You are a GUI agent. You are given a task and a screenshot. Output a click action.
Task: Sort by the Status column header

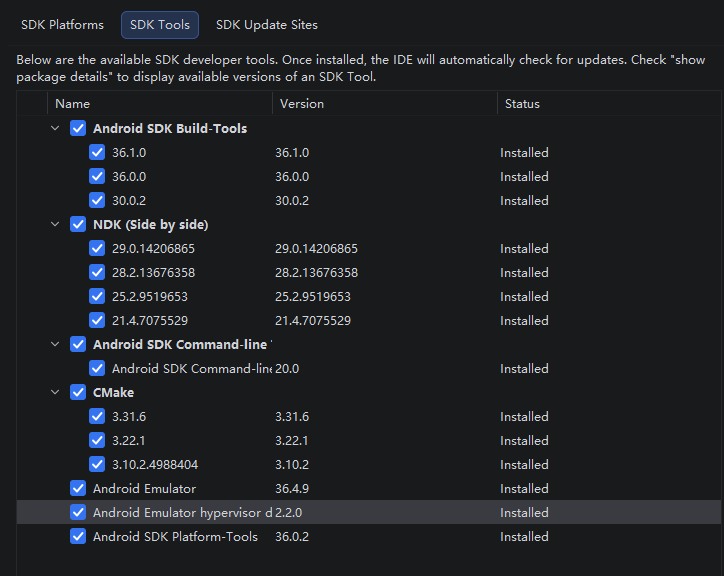pyautogui.click(x=609, y=103)
